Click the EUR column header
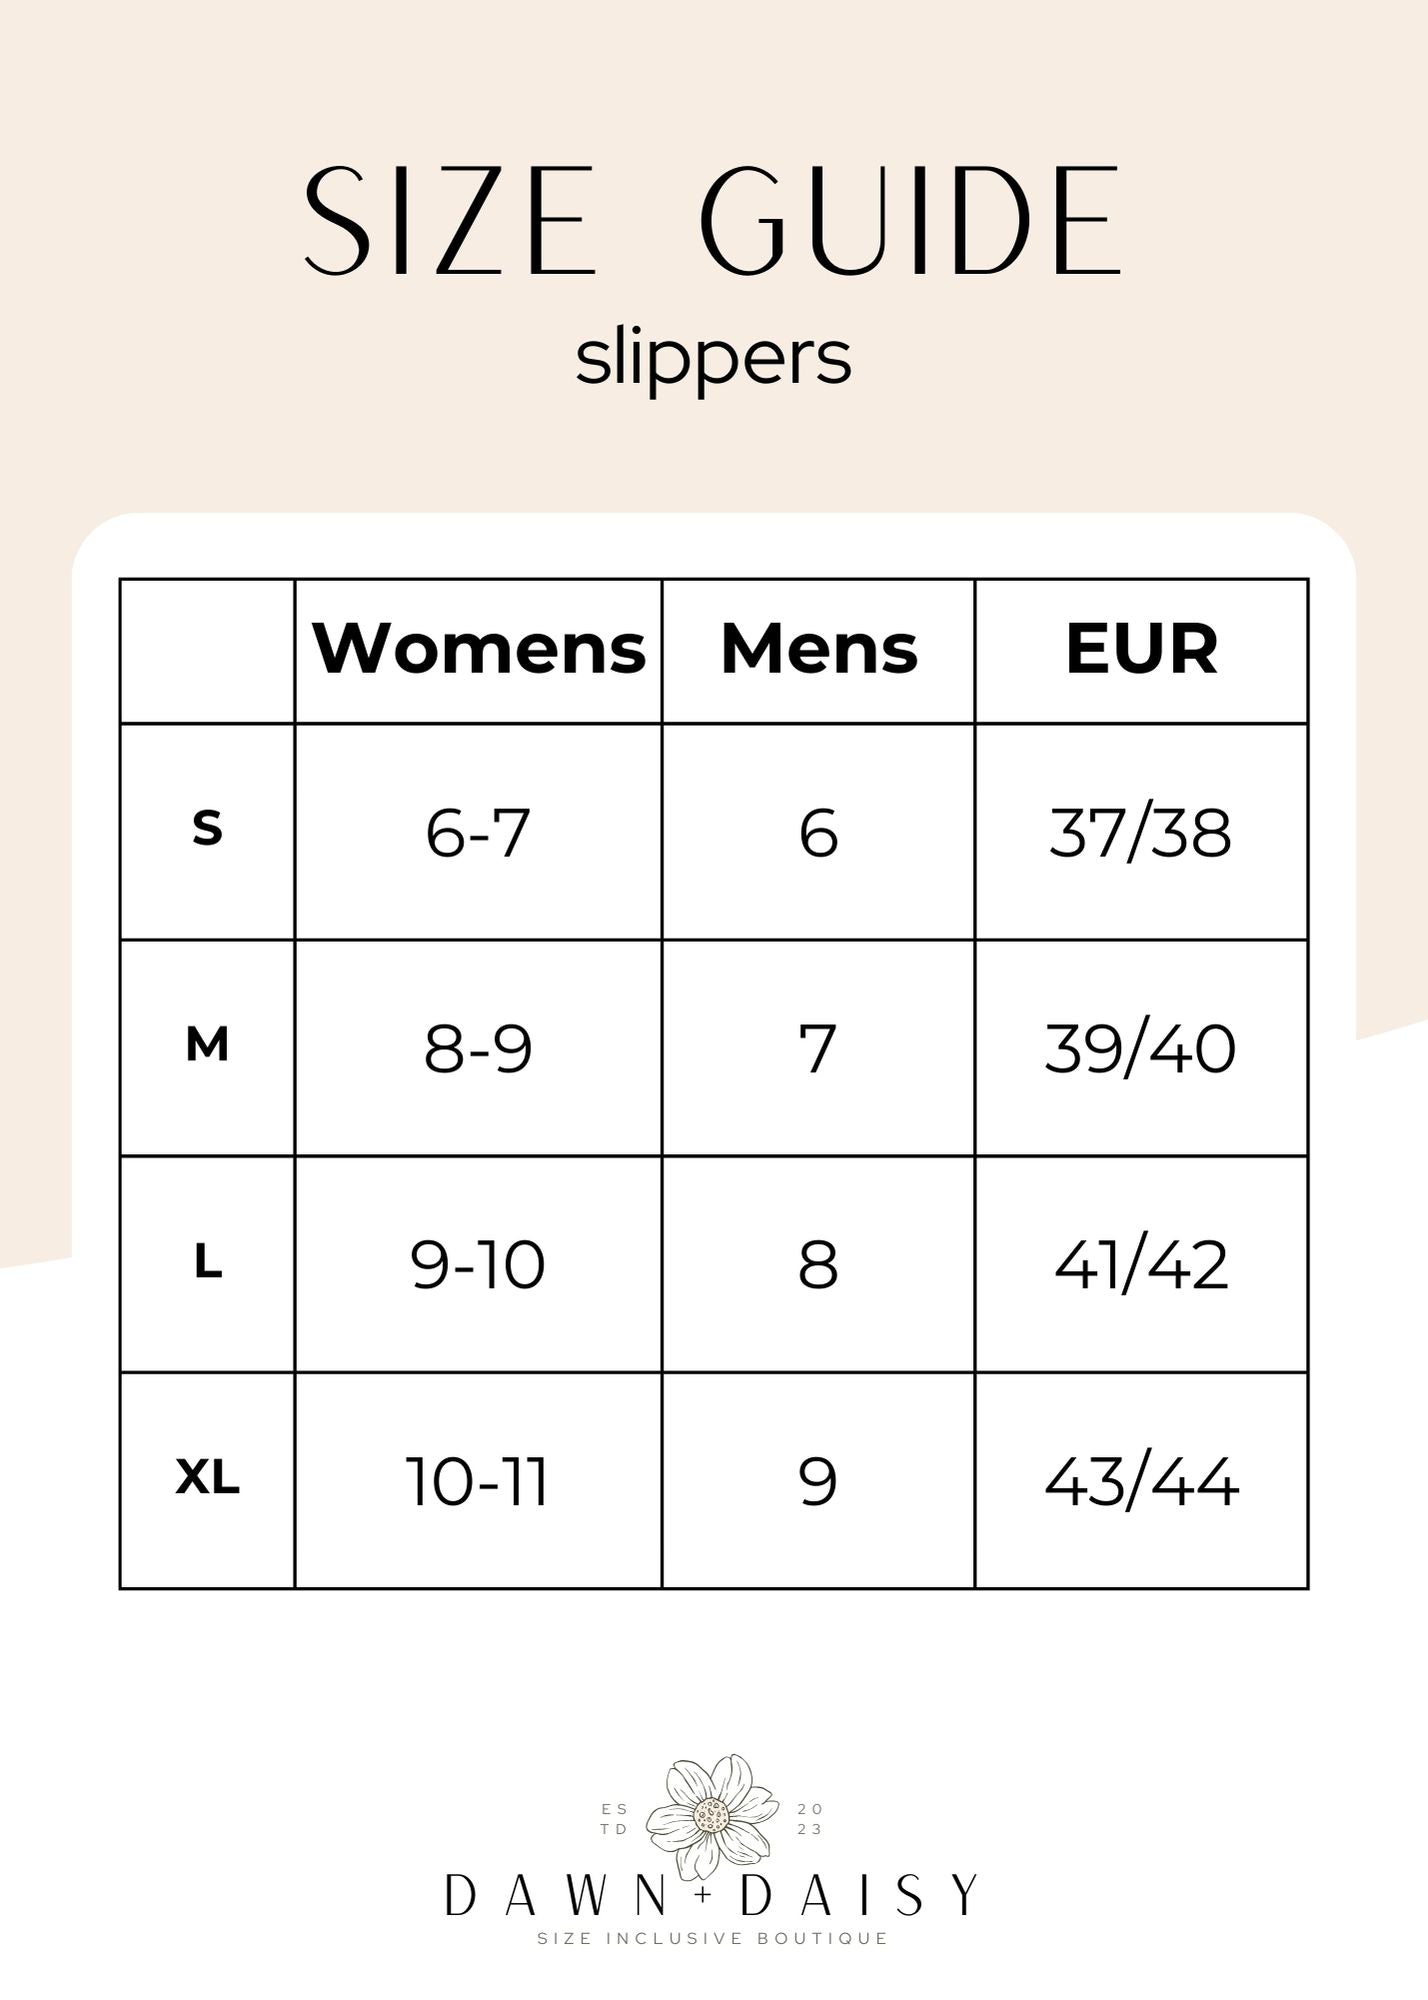 pos(1141,649)
